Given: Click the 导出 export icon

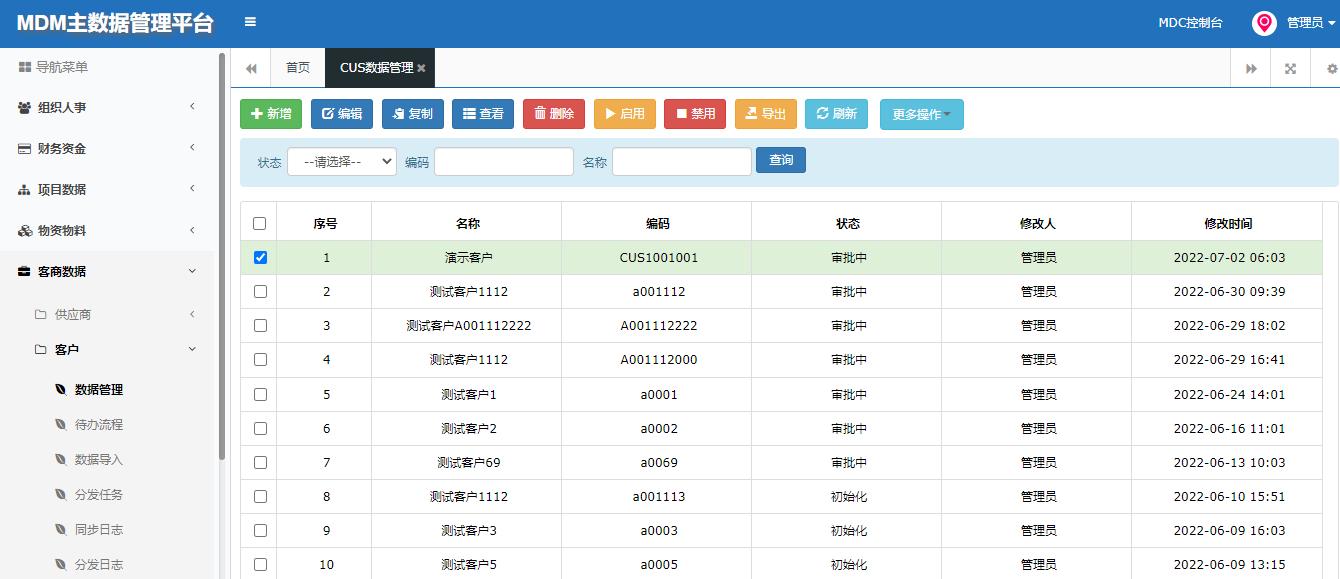Looking at the screenshot, I should tap(751, 114).
